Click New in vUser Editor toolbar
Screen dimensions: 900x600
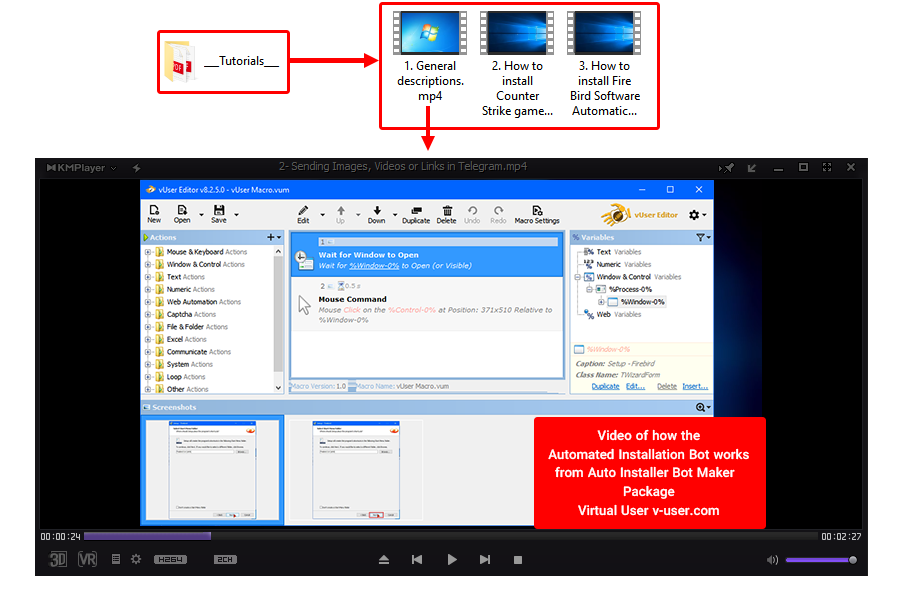click(x=154, y=214)
